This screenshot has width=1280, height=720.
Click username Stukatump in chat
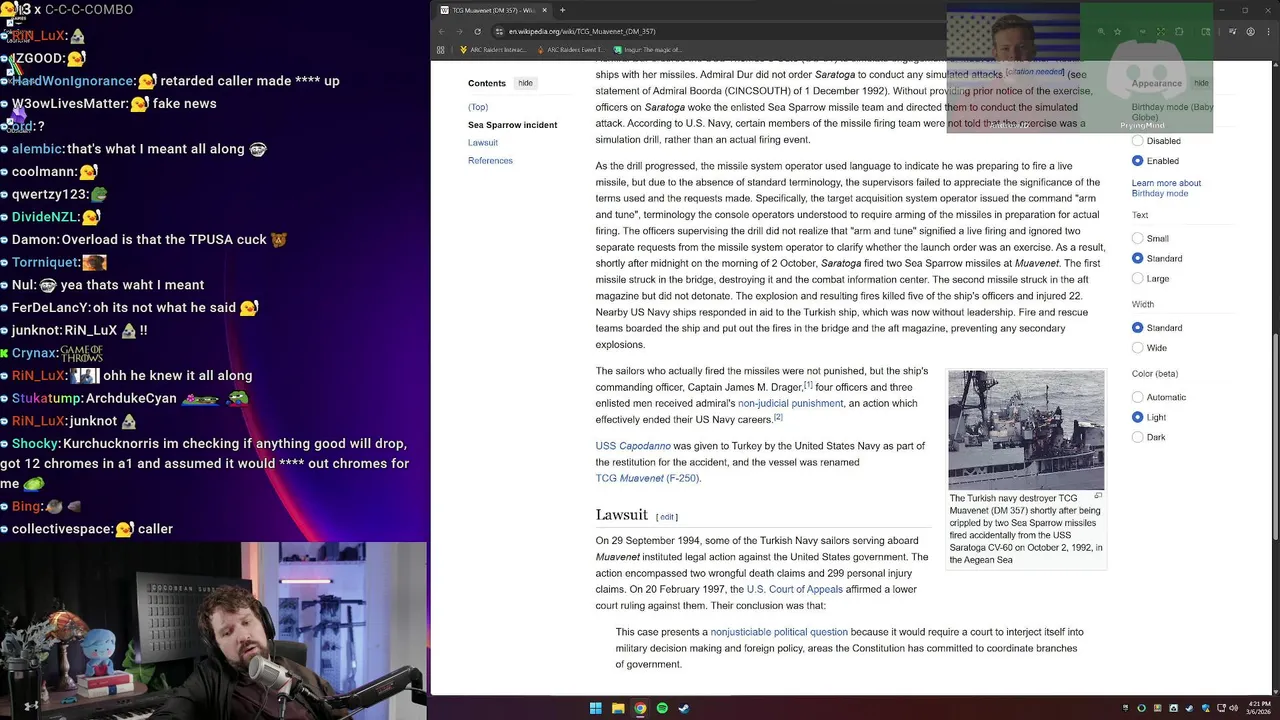click(x=46, y=398)
